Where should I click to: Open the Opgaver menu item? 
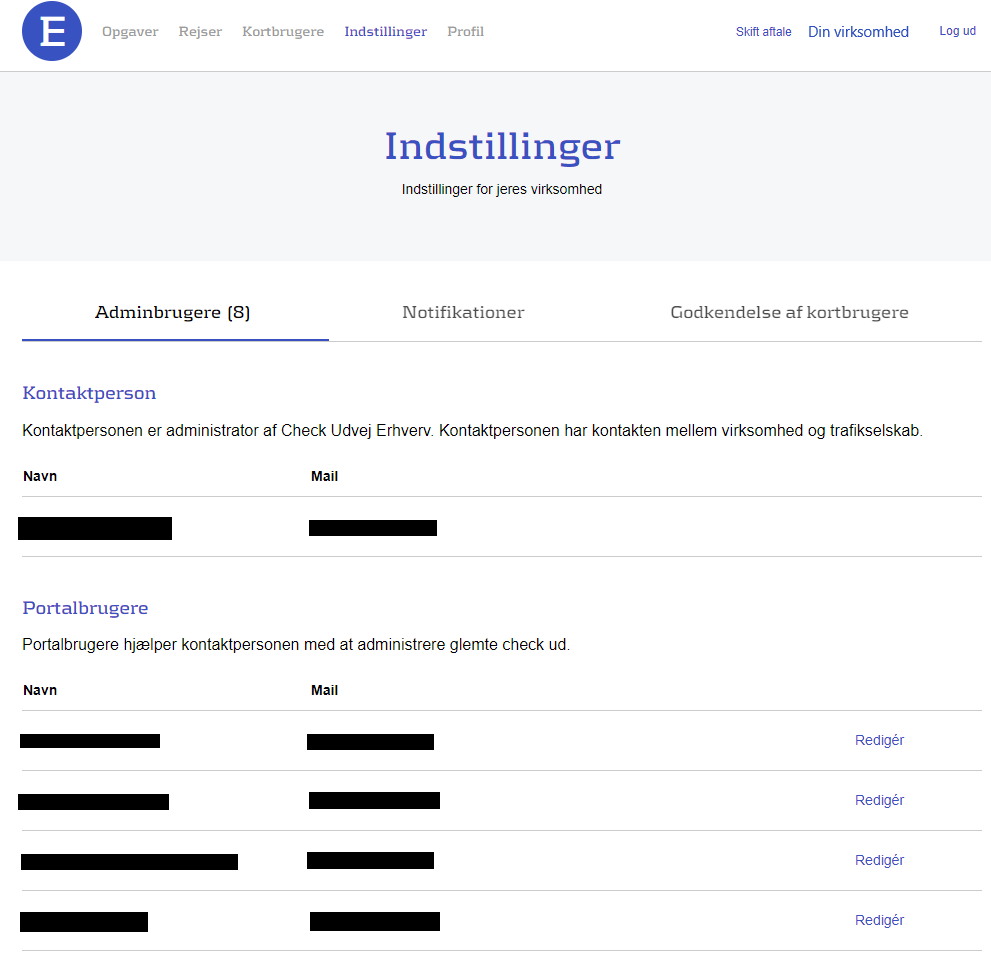pos(130,32)
